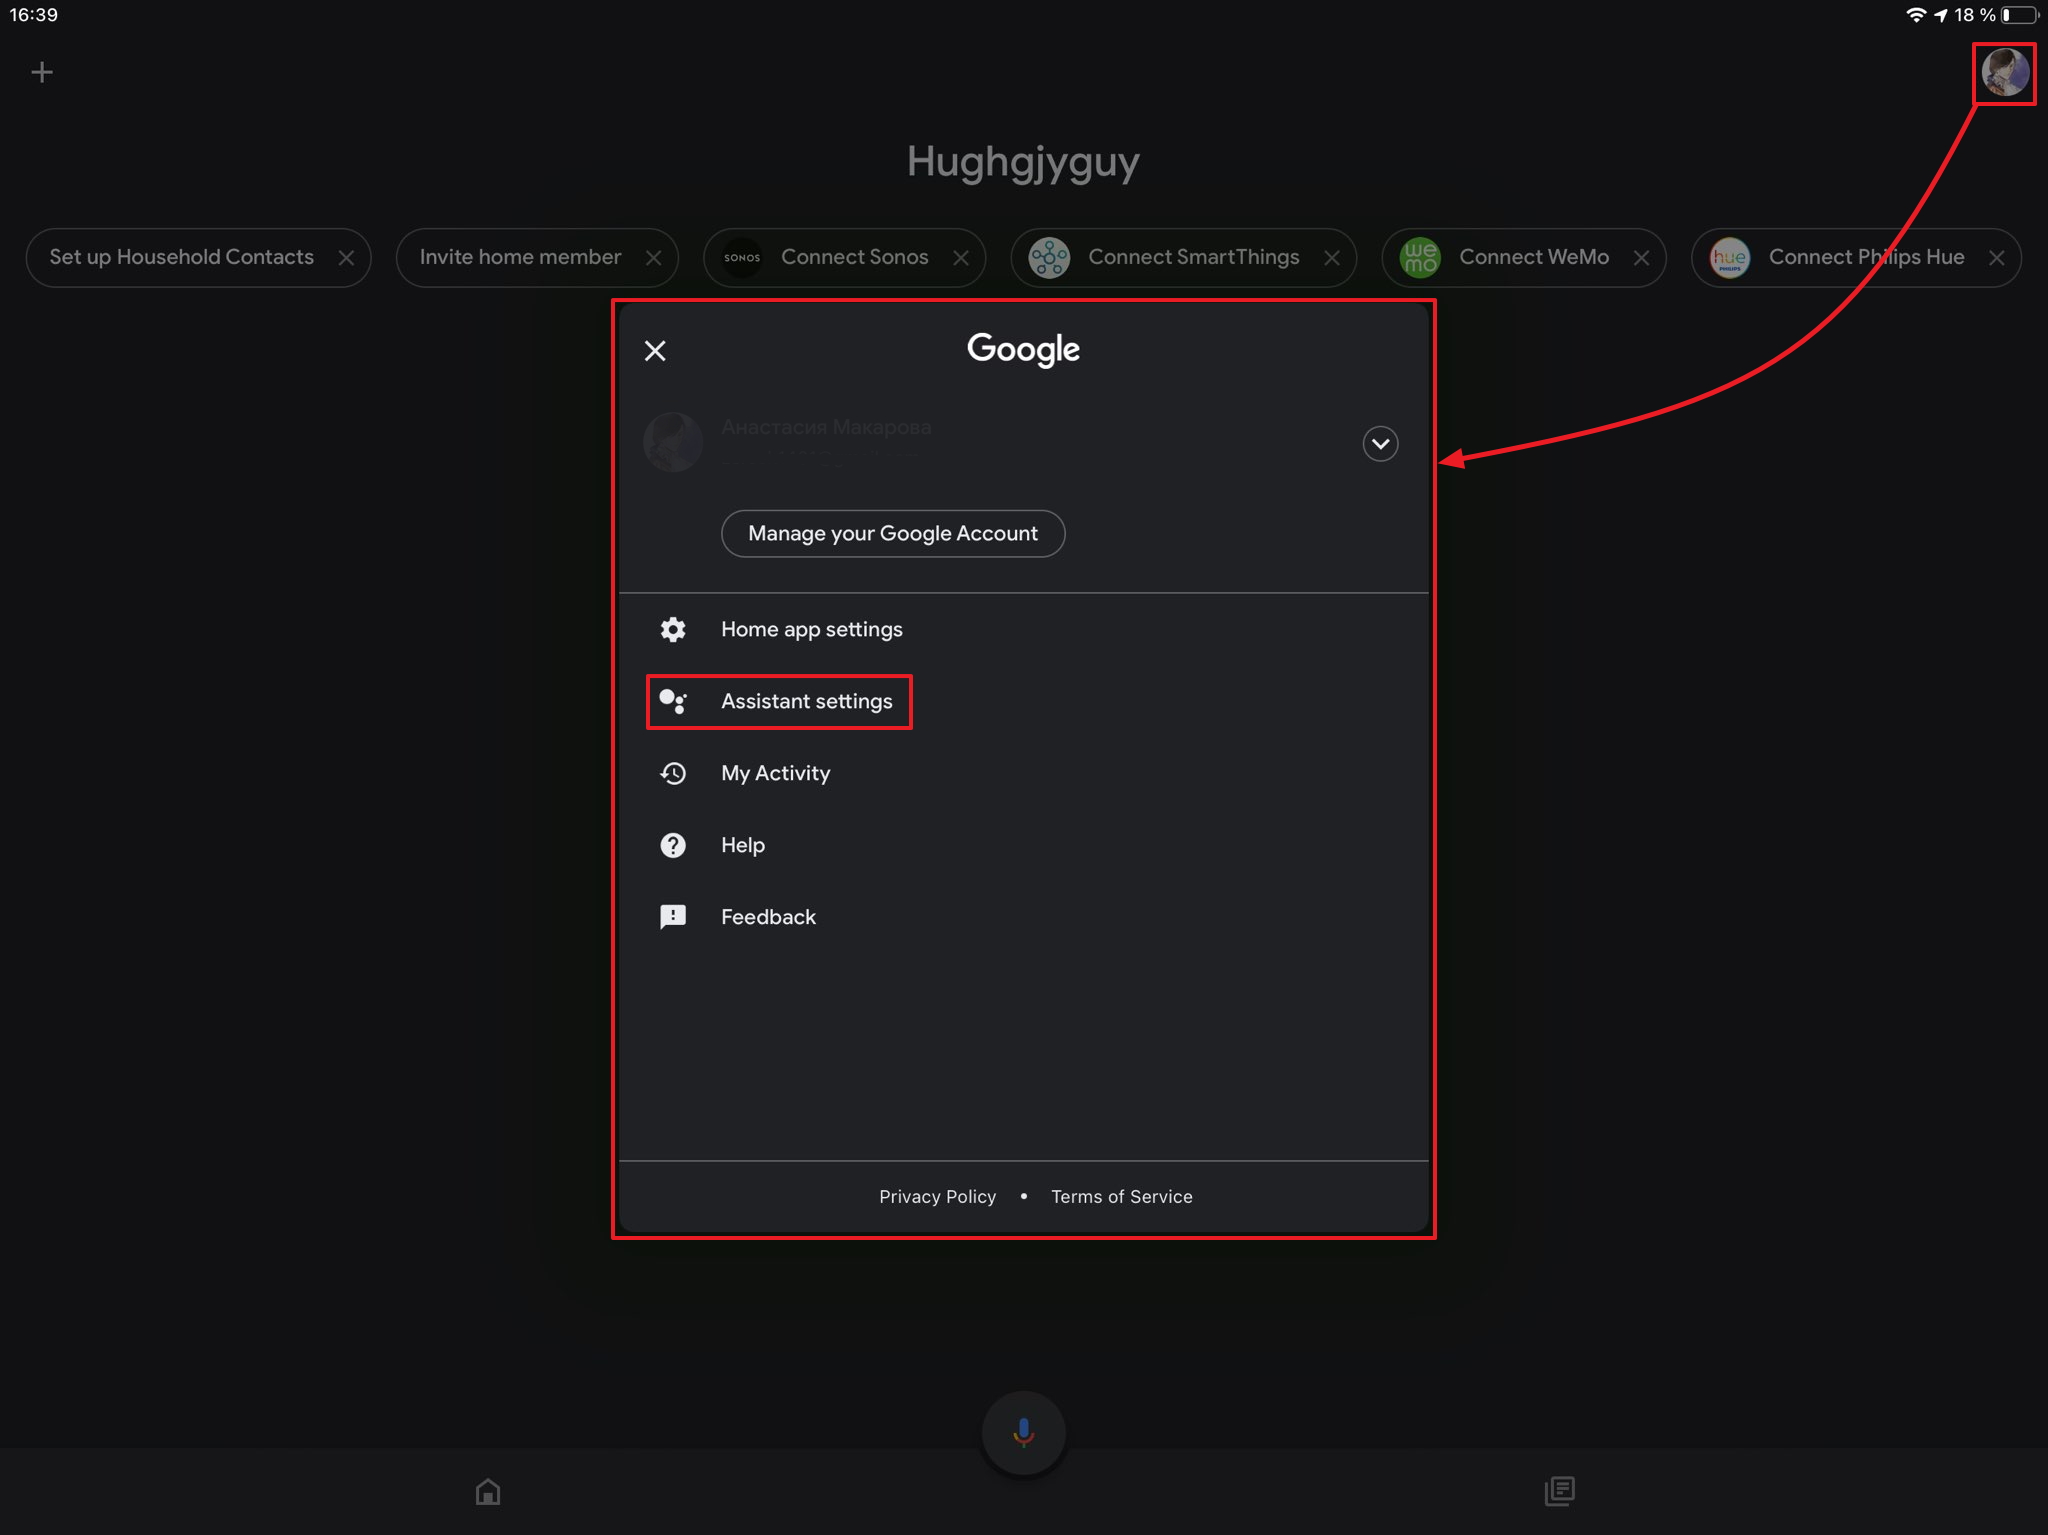Dismiss the Connect WeMo chip
Viewport: 2048px width, 1535px height.
1641,258
